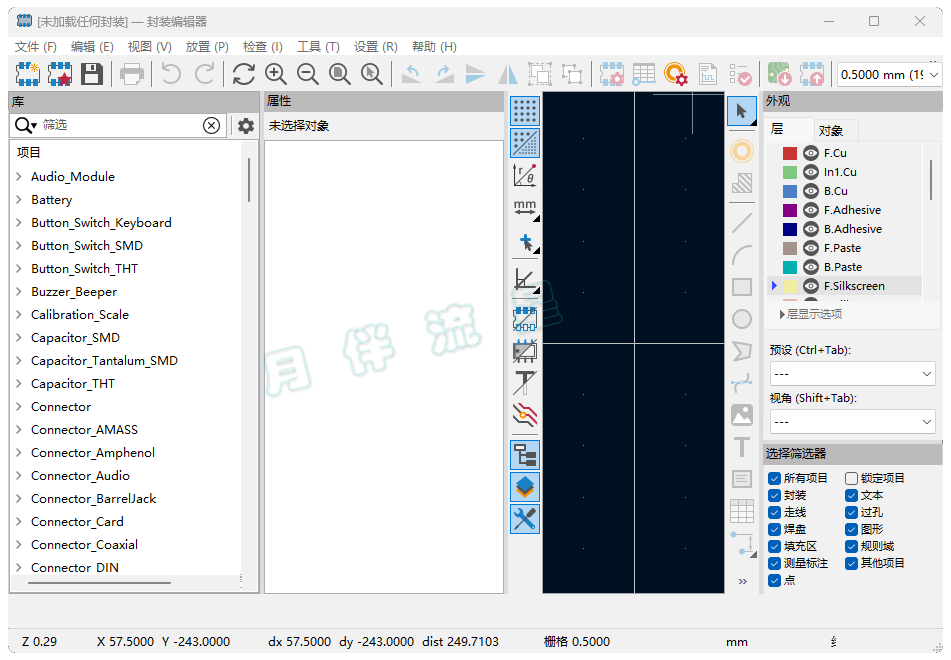This screenshot has width=951, height=660.
Task: Open the 编辑 (E) menu
Action: [x=92, y=47]
